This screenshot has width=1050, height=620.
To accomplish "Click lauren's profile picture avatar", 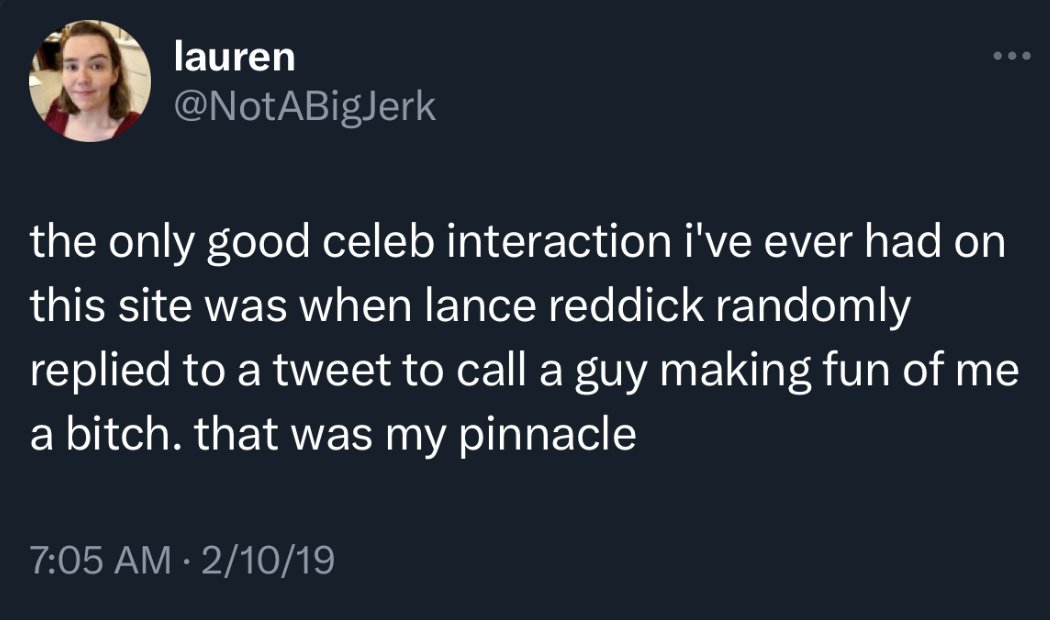I will pyautogui.click(x=90, y=80).
